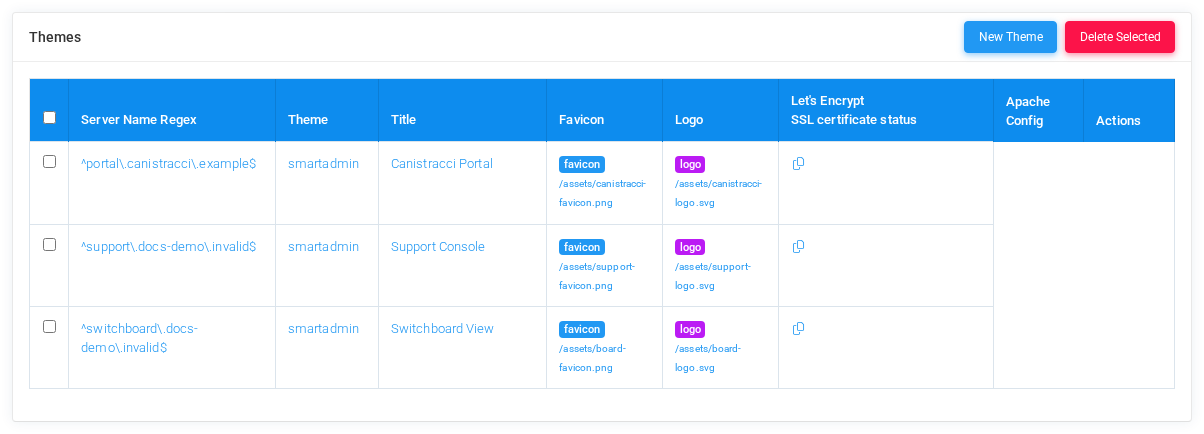Click the favicon badge for Canistracci Portal
The width and height of the screenshot is (1204, 434).
pos(582,164)
